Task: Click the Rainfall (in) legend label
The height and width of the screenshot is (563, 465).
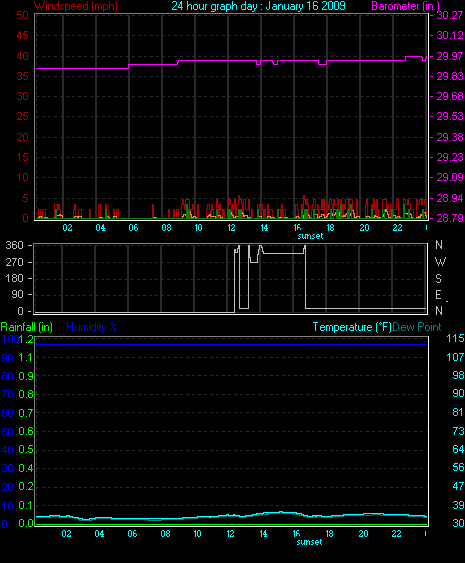Action: click(x=27, y=327)
